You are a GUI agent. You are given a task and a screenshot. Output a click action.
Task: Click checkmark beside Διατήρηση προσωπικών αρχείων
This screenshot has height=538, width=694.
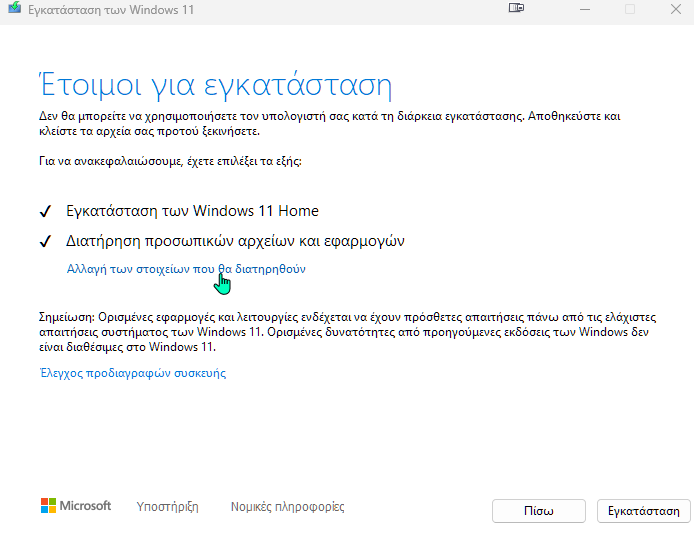45,242
